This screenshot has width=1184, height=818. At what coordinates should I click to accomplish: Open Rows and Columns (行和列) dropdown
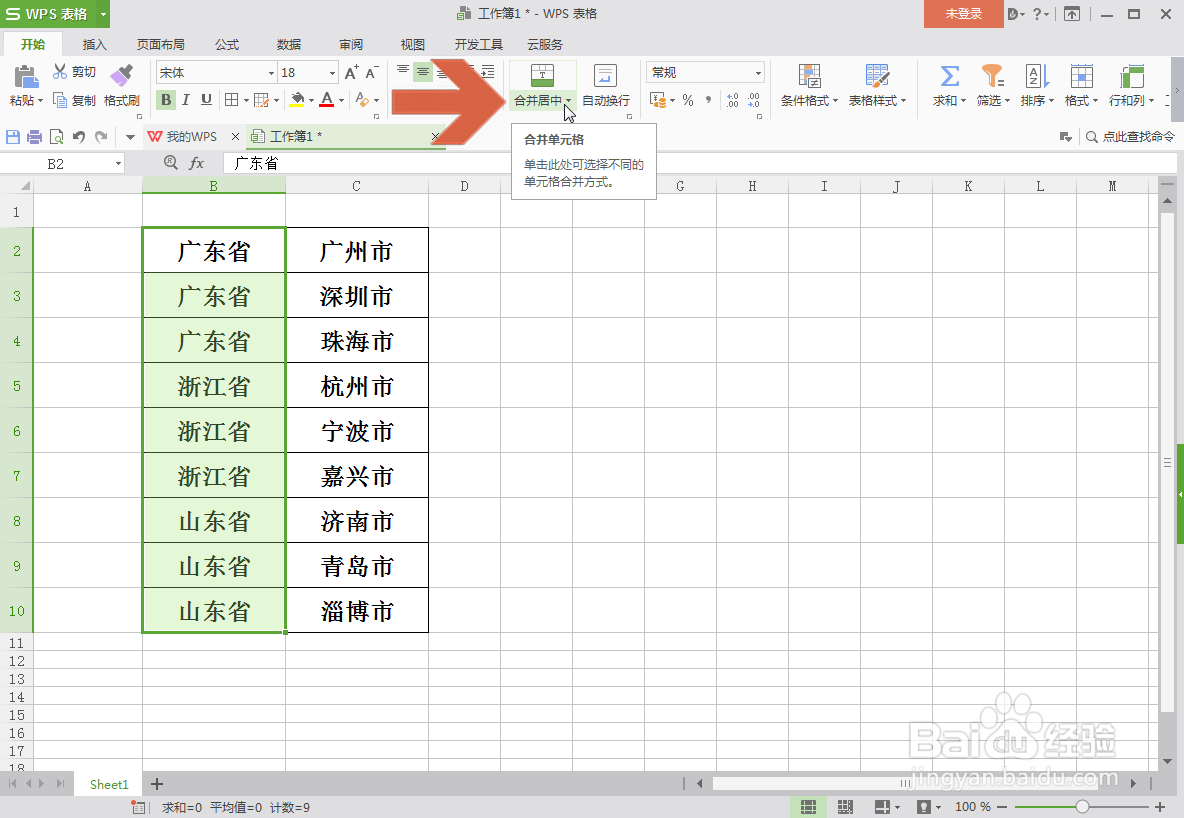tap(1131, 85)
